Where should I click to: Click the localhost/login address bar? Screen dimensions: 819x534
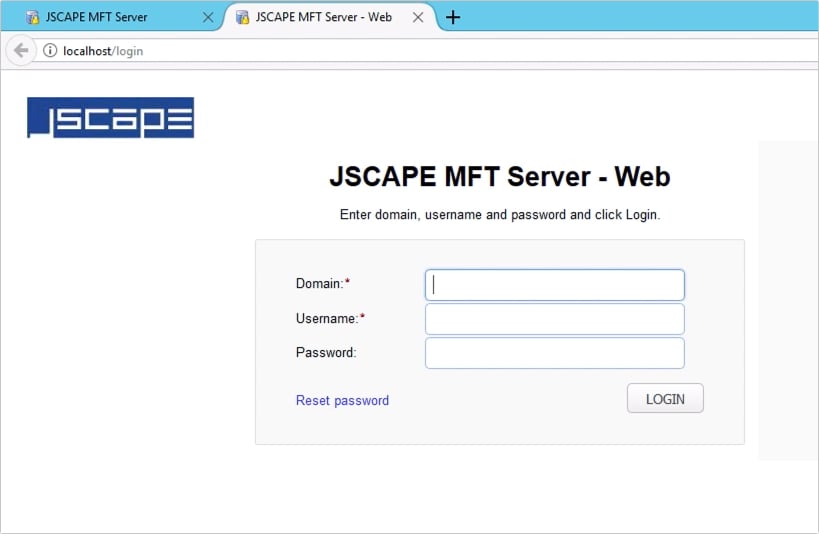click(428, 51)
